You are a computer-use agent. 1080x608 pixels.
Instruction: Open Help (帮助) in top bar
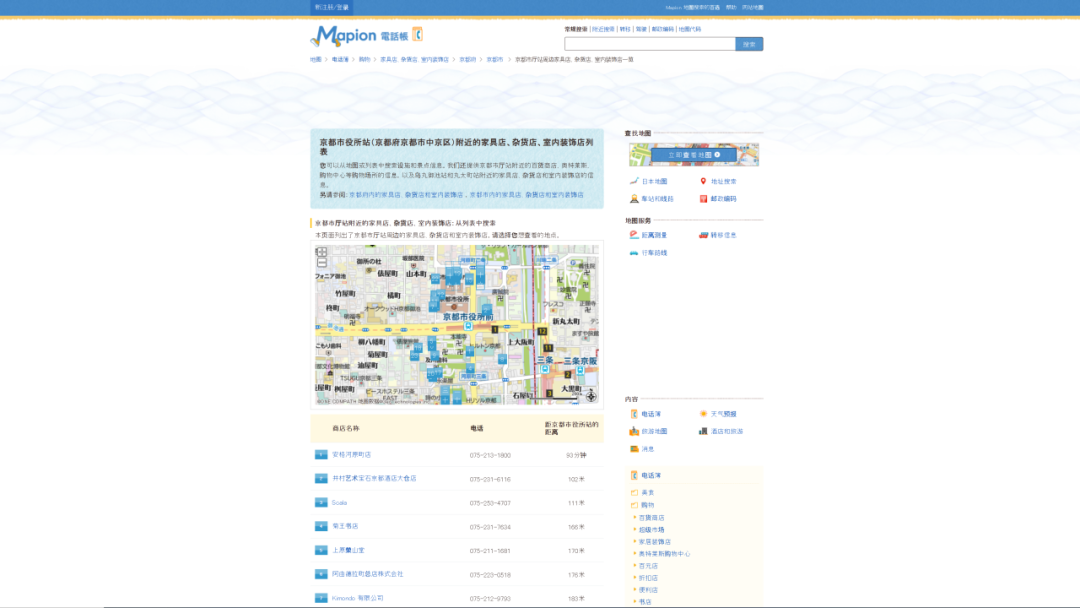pos(731,8)
